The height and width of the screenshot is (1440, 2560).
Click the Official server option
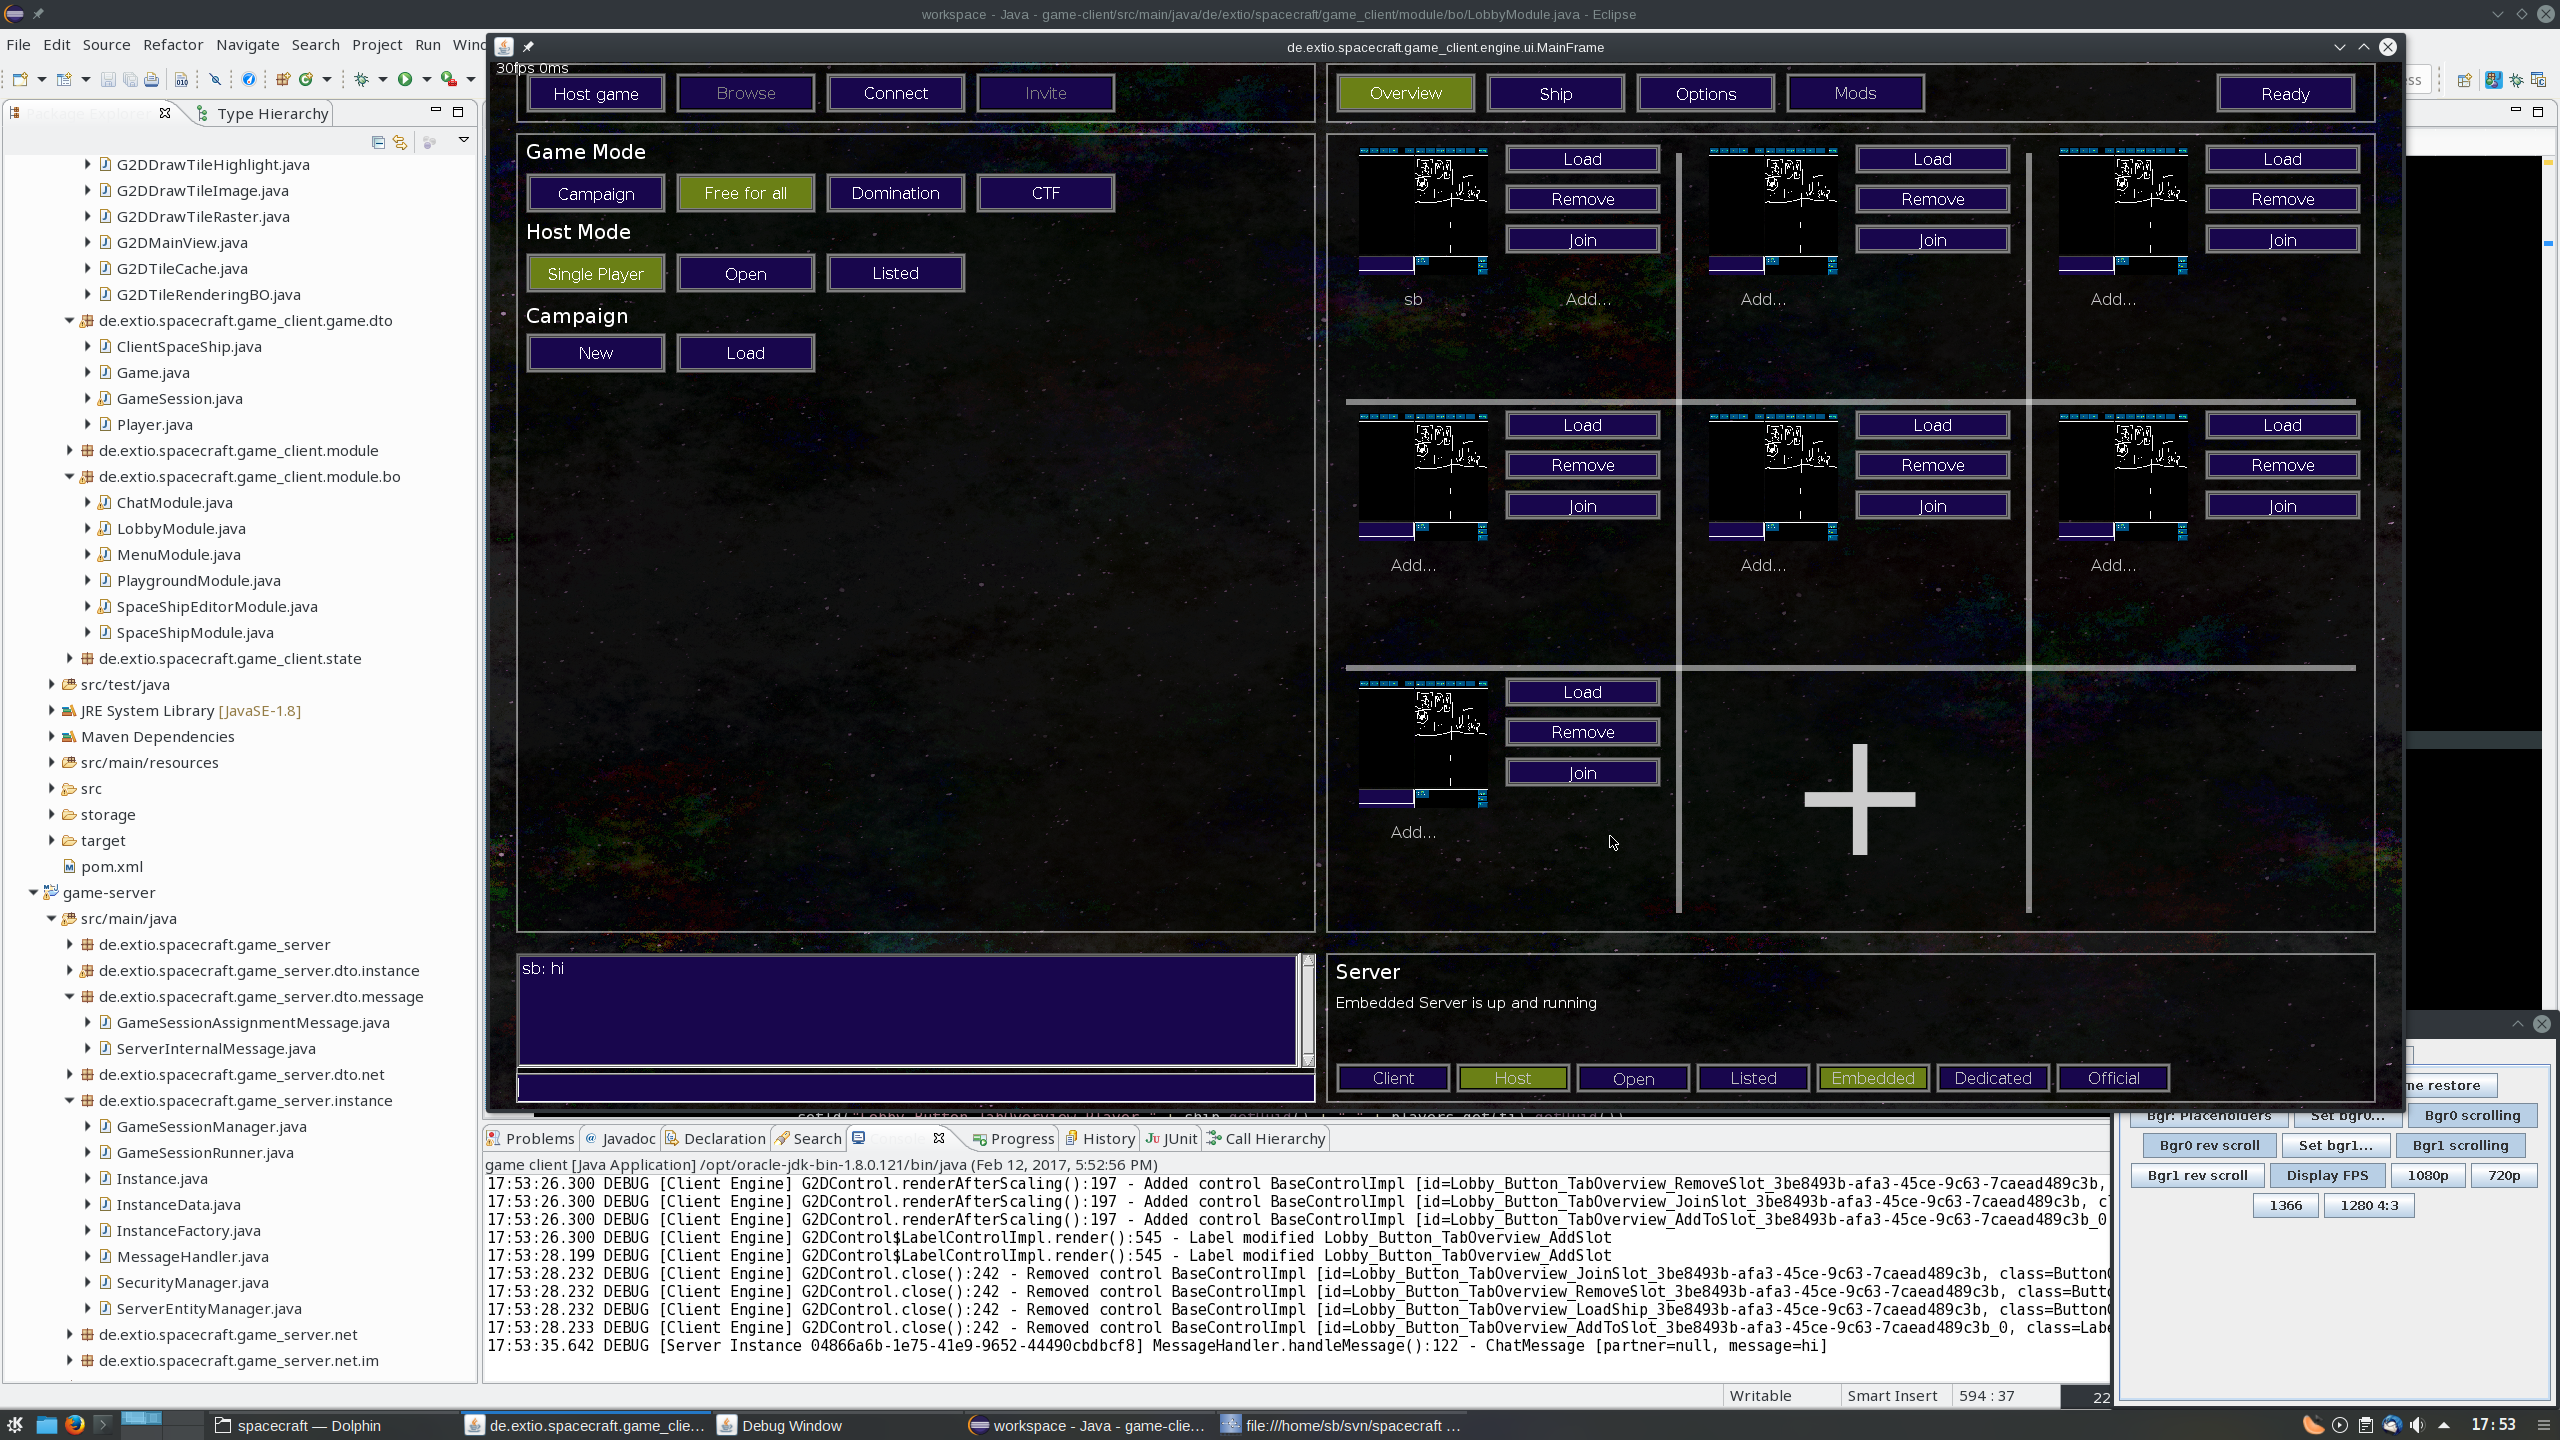pyautogui.click(x=2112, y=1078)
